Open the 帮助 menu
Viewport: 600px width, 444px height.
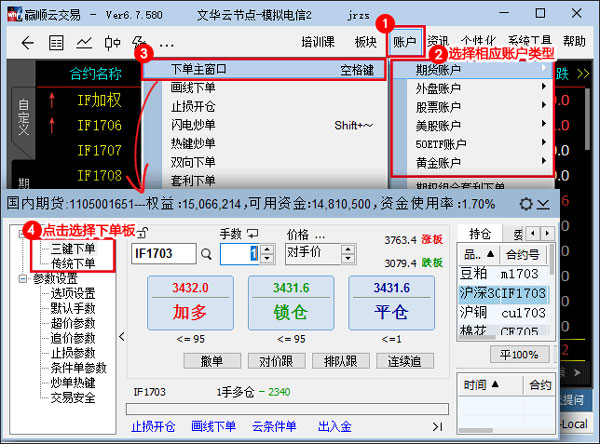point(574,41)
